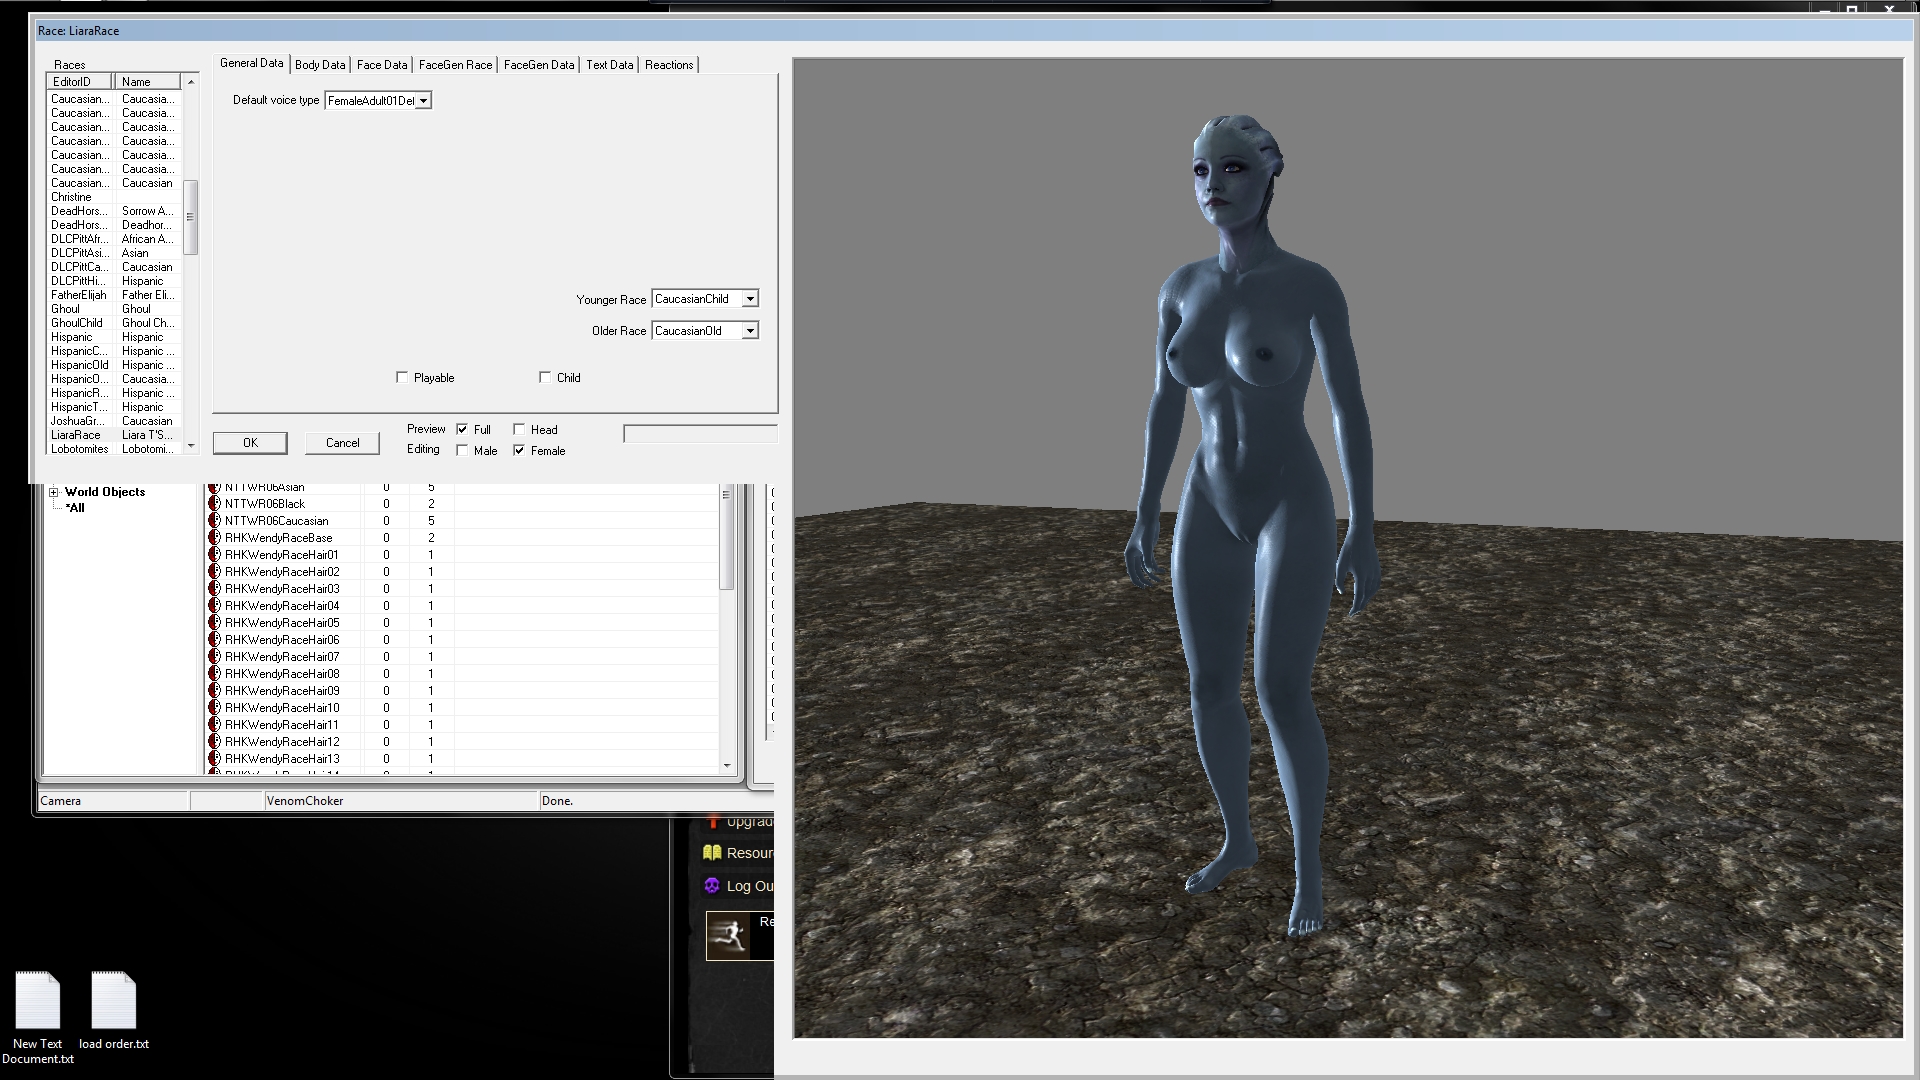The height and width of the screenshot is (1080, 1920).
Task: Click the Races list scroll-up arrow
Action: click(191, 82)
